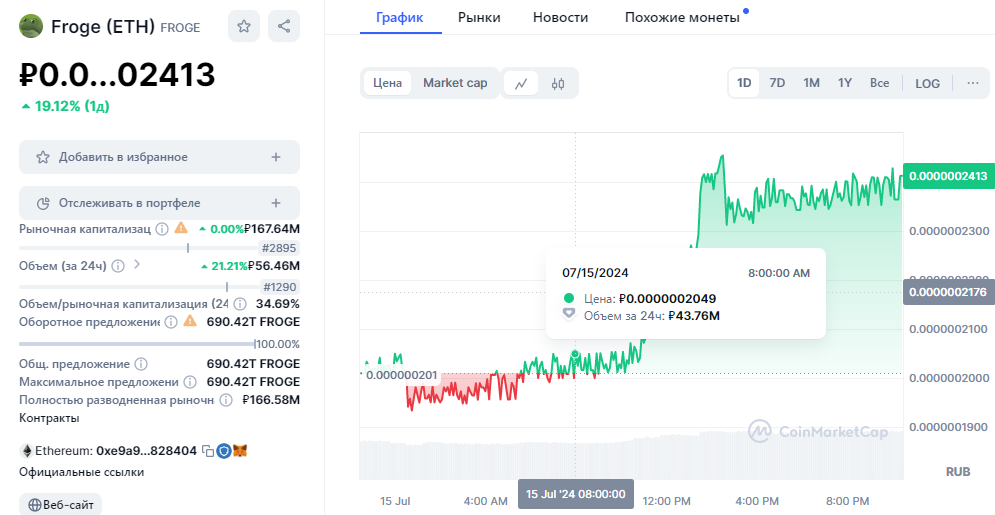This screenshot has height=515, width=995.
Task: Click plus icon on Добавить в избранное
Action: tap(275, 157)
